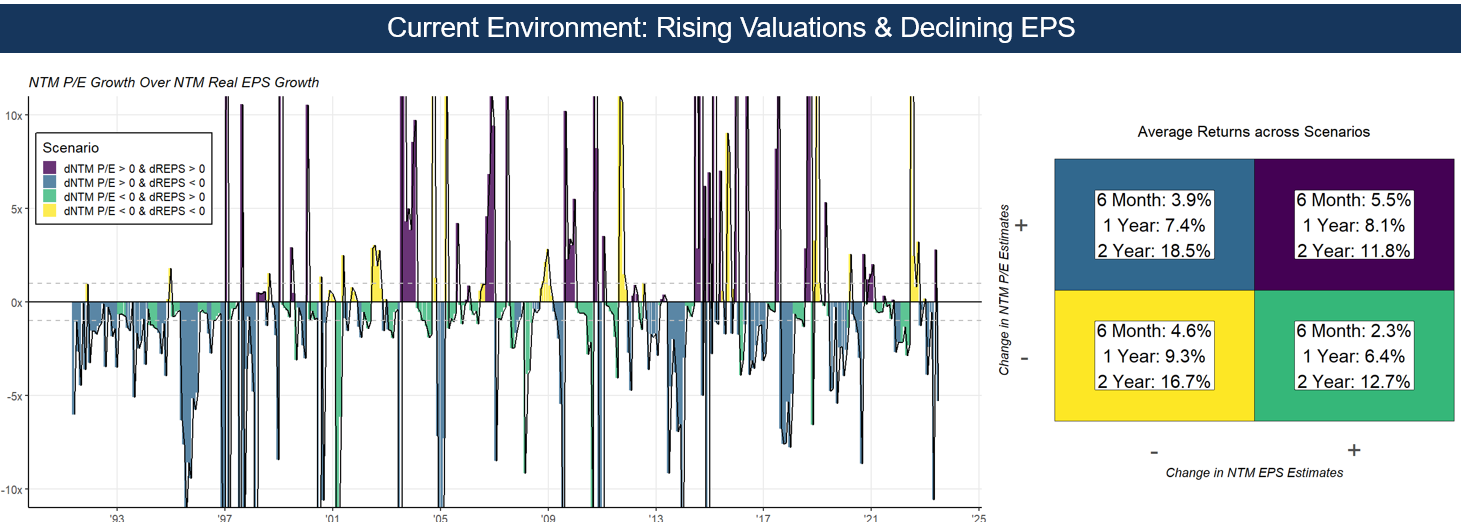Image resolution: width=1461 pixels, height=522 pixels.
Task: Click the slide title 'Current Environment: Rising Valuations & Declining EPS'
Action: tap(730, 27)
